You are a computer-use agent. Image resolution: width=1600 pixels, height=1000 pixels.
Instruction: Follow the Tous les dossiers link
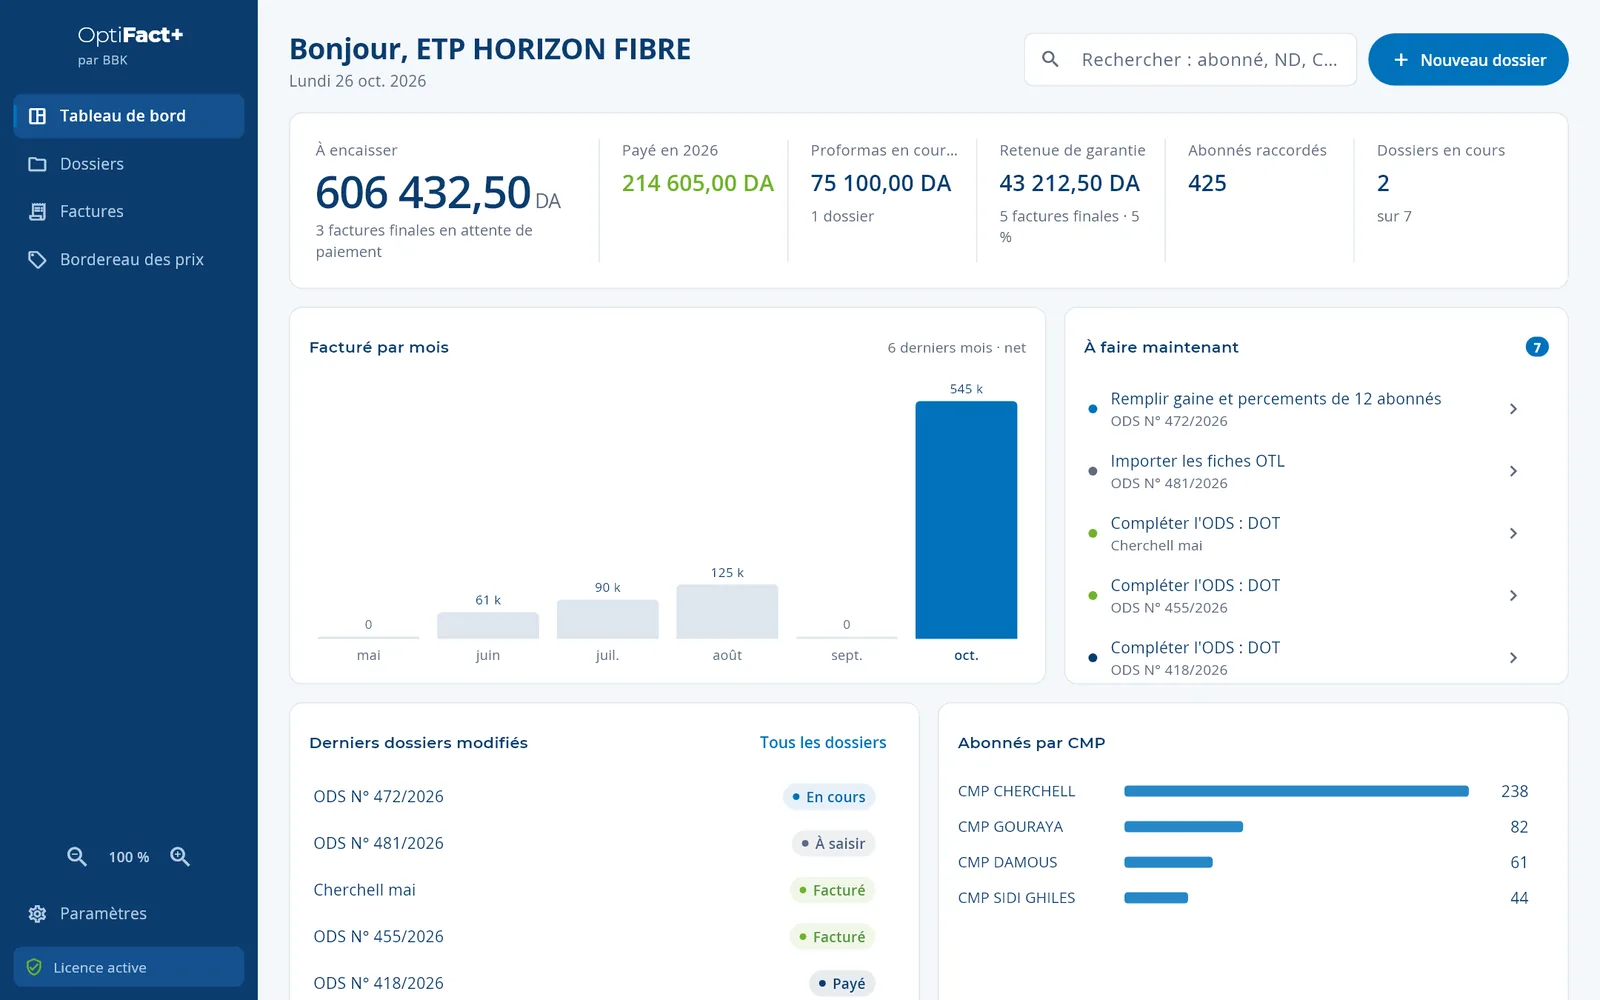[x=823, y=743]
